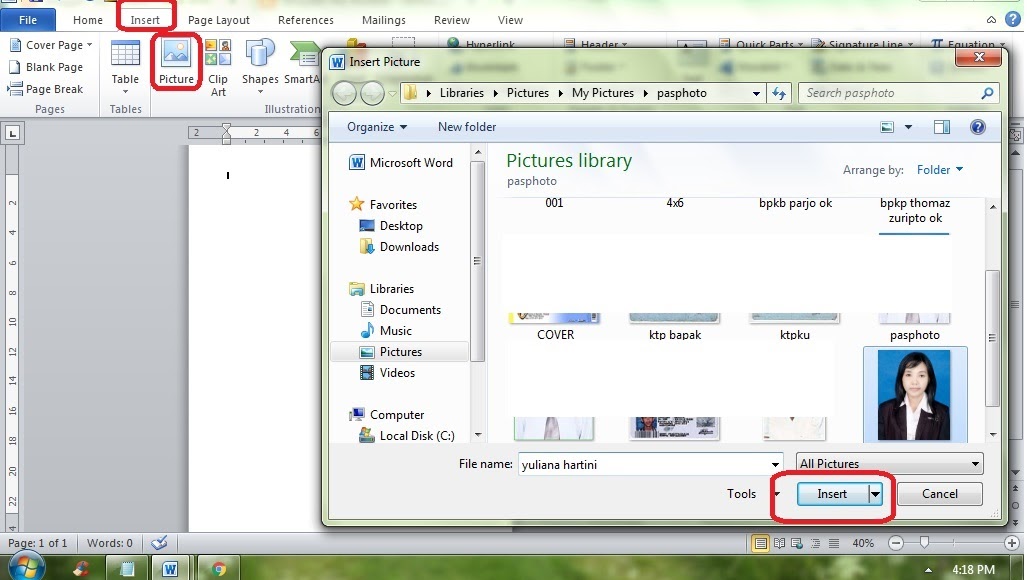Expand the address bar path dropdown

[756, 93]
